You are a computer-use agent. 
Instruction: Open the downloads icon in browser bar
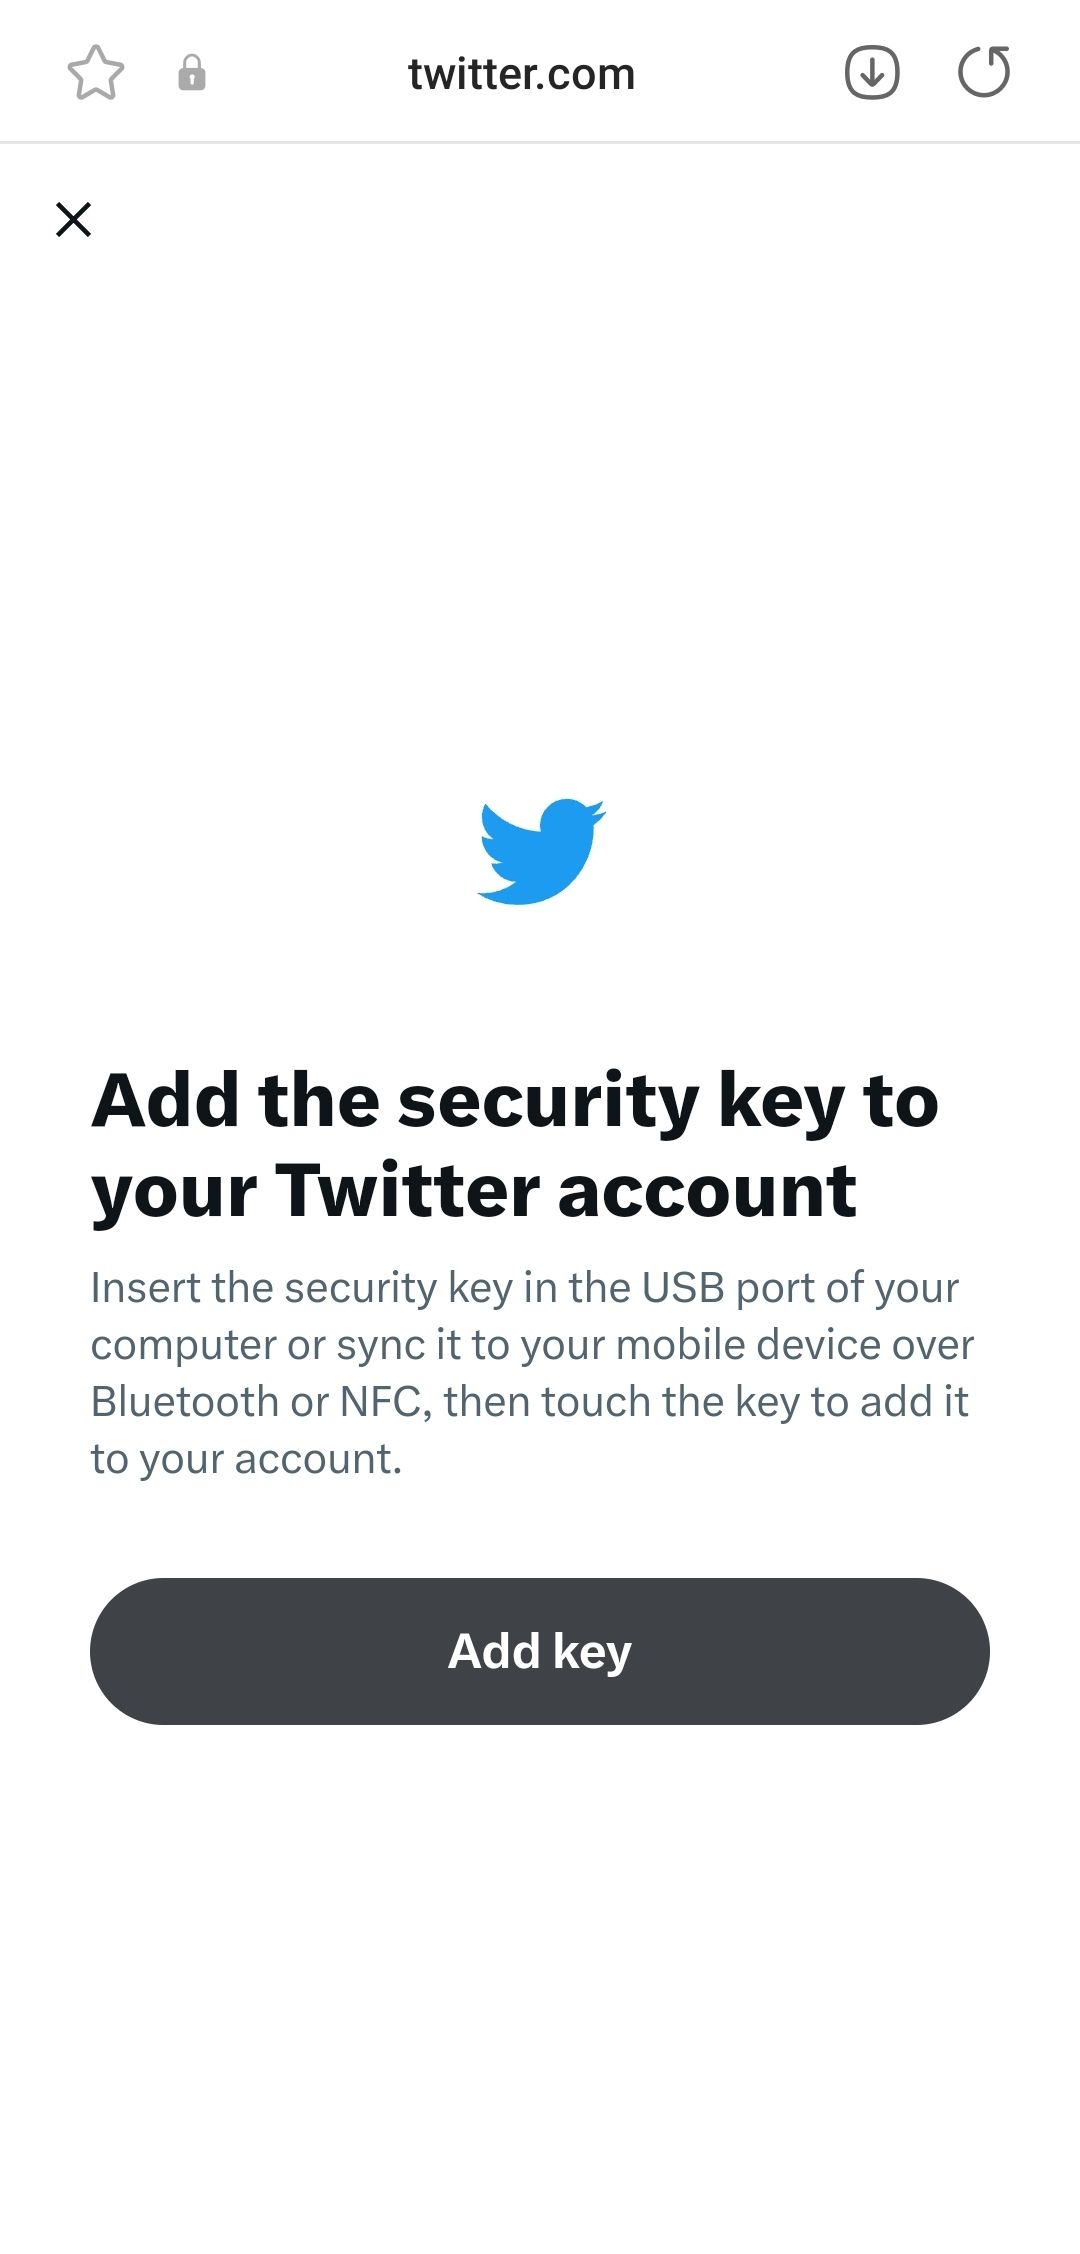coord(872,73)
